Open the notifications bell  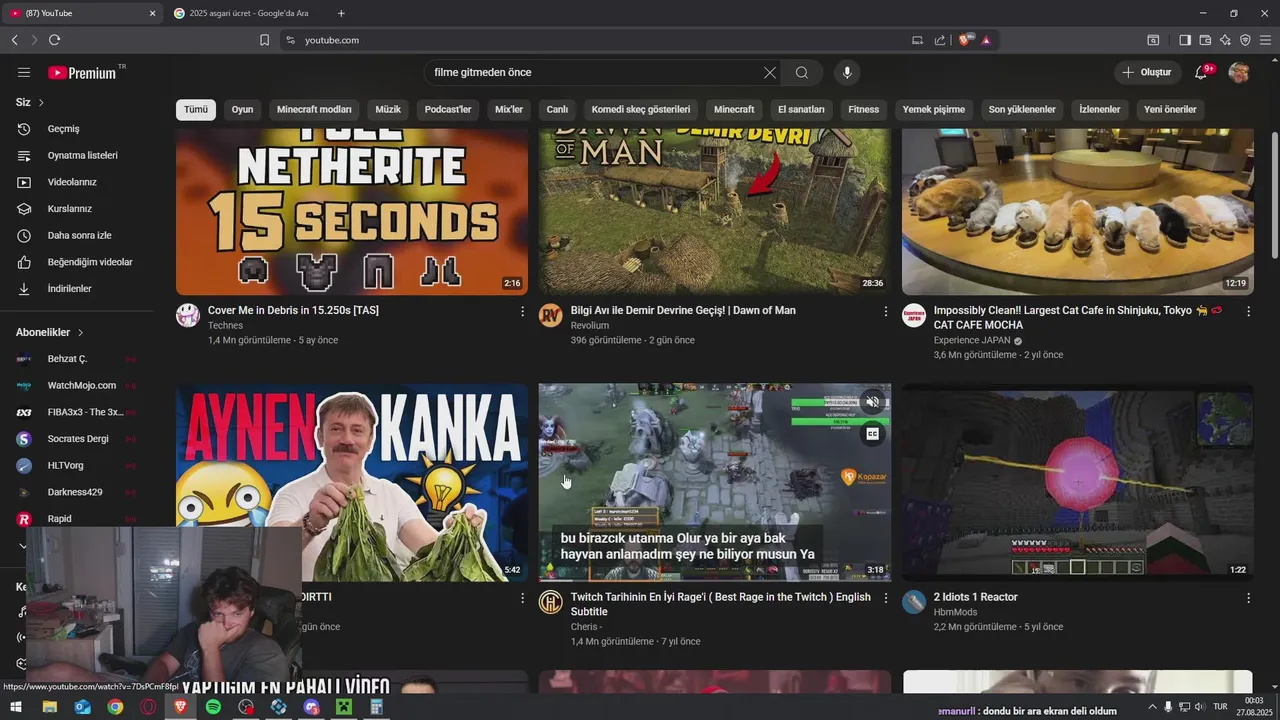click(1201, 72)
